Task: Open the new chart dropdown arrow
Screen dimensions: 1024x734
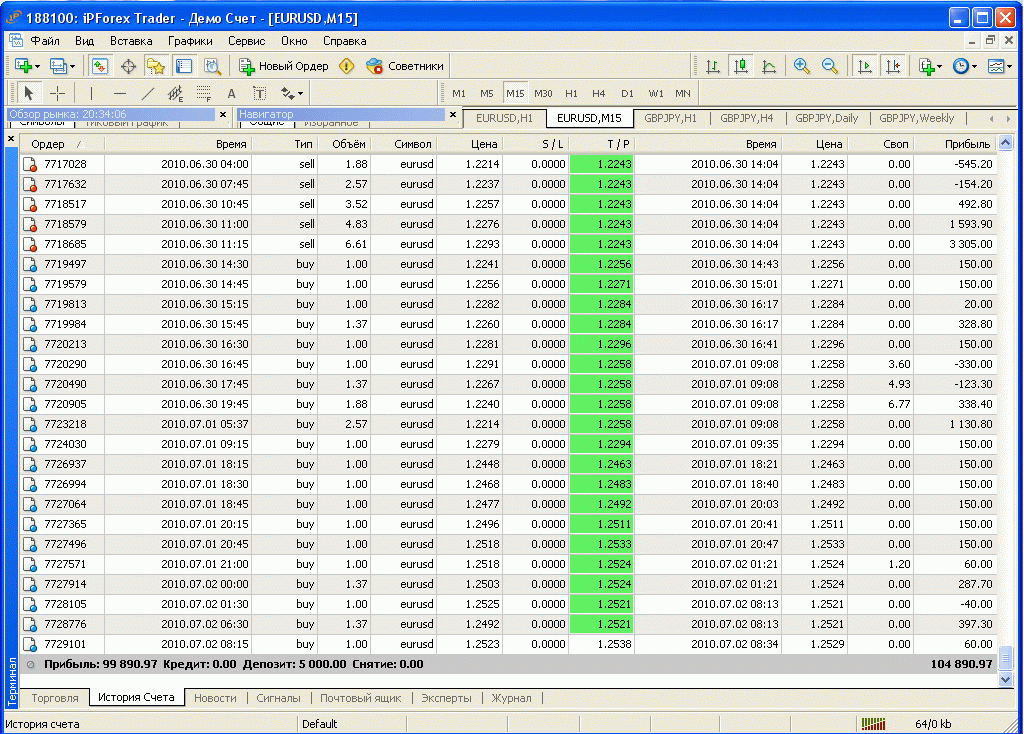Action: click(x=38, y=66)
